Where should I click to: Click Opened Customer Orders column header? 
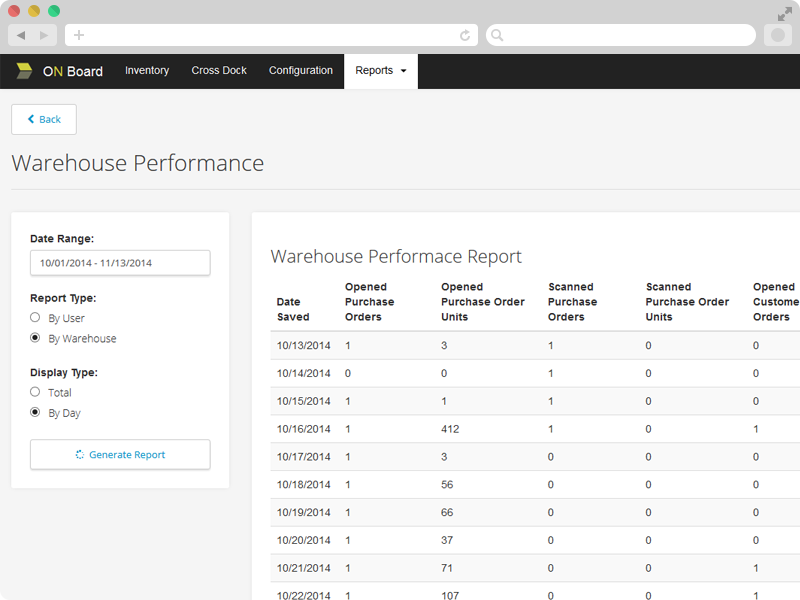[x=776, y=302]
